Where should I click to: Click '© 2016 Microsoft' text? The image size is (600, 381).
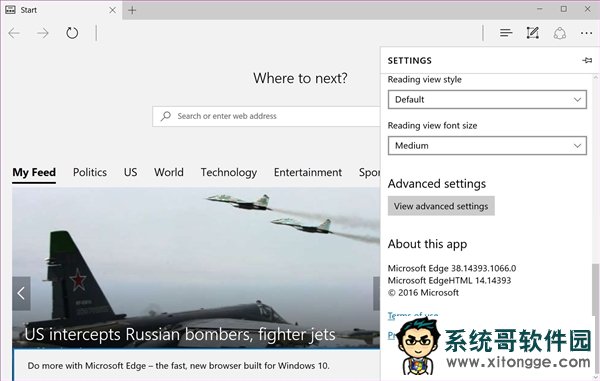(x=423, y=293)
